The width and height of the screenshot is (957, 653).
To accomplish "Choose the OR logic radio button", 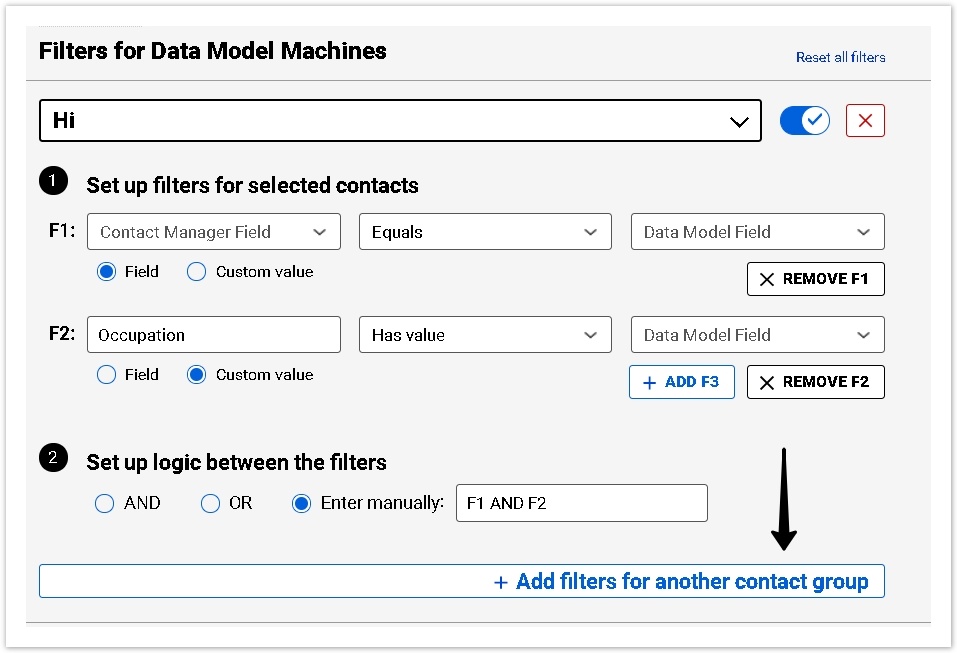I will [x=210, y=504].
